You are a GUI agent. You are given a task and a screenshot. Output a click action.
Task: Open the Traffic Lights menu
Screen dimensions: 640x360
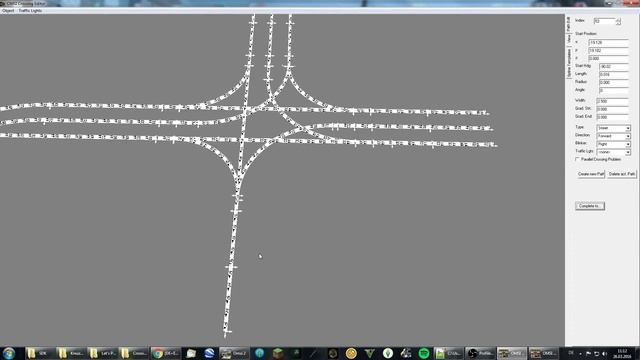30,11
